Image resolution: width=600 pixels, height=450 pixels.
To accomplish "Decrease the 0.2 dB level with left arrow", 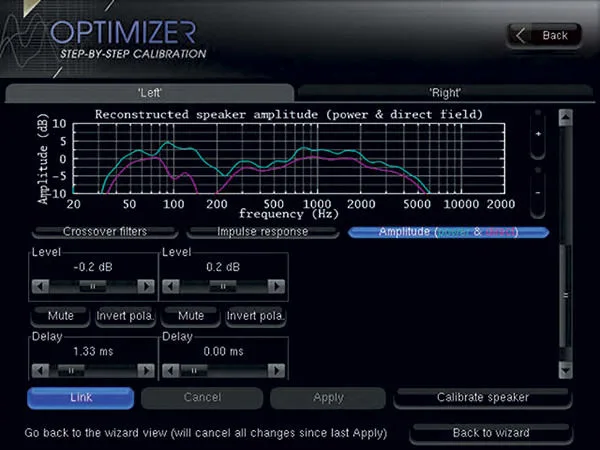I will tap(171, 286).
